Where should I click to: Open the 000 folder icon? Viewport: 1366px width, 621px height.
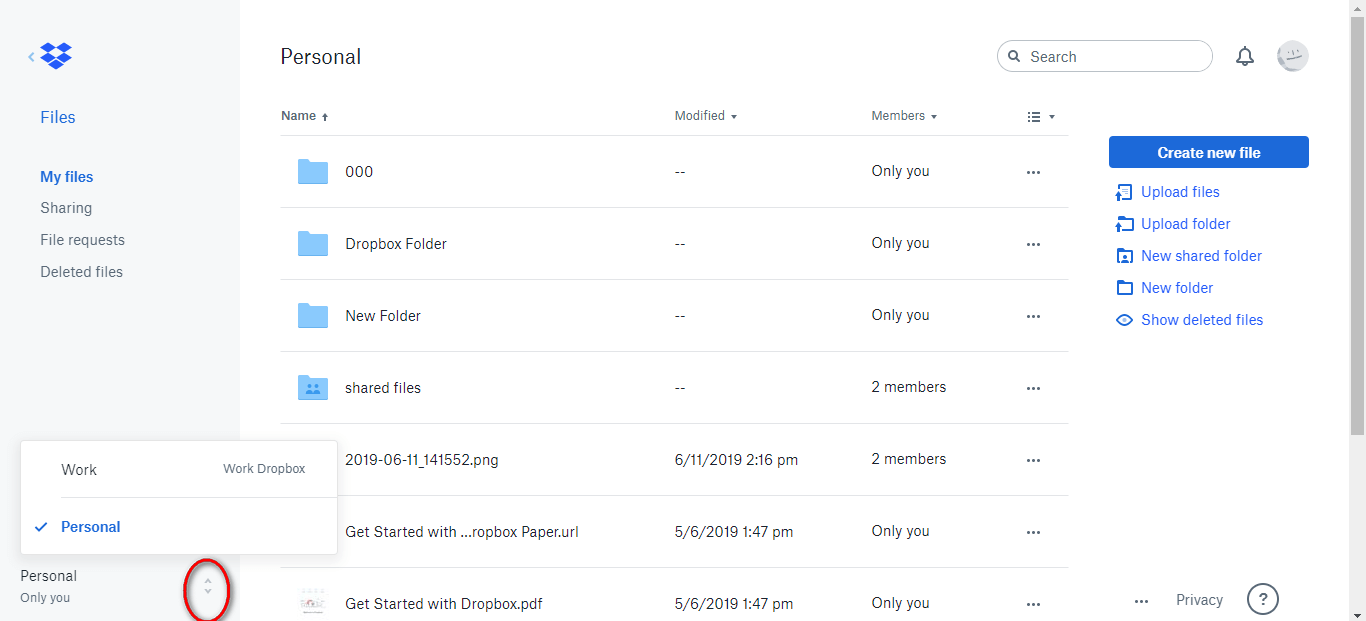313,172
